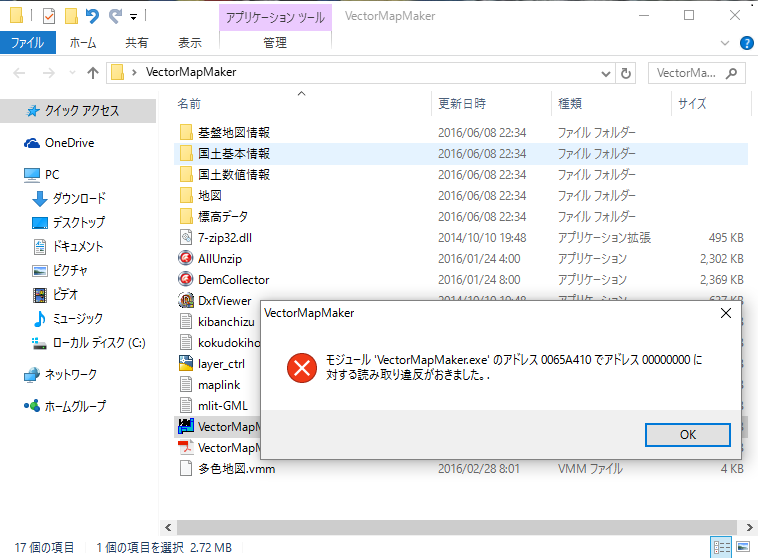Switch to large icons view layout
758x558 pixels.
tap(743, 547)
